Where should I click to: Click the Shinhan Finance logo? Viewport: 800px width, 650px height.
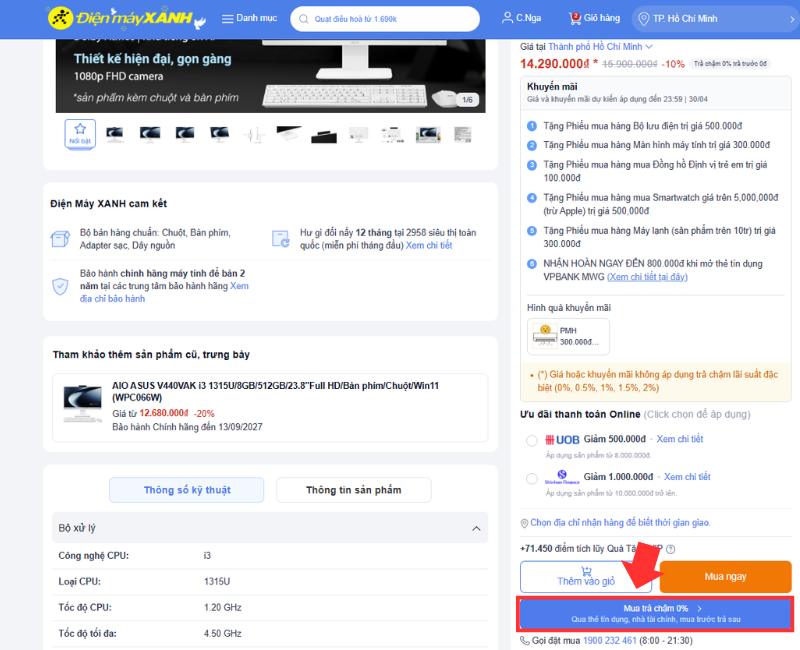tap(562, 477)
